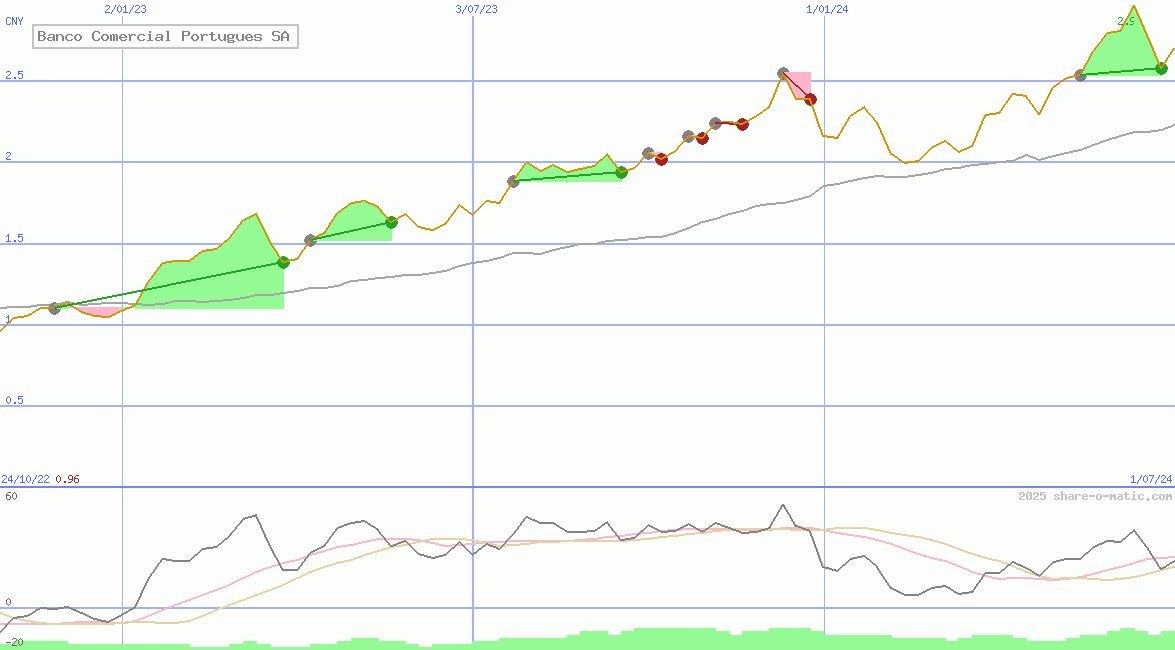Click the rightmost green exit marker
1175x650 pixels.
click(1161, 68)
